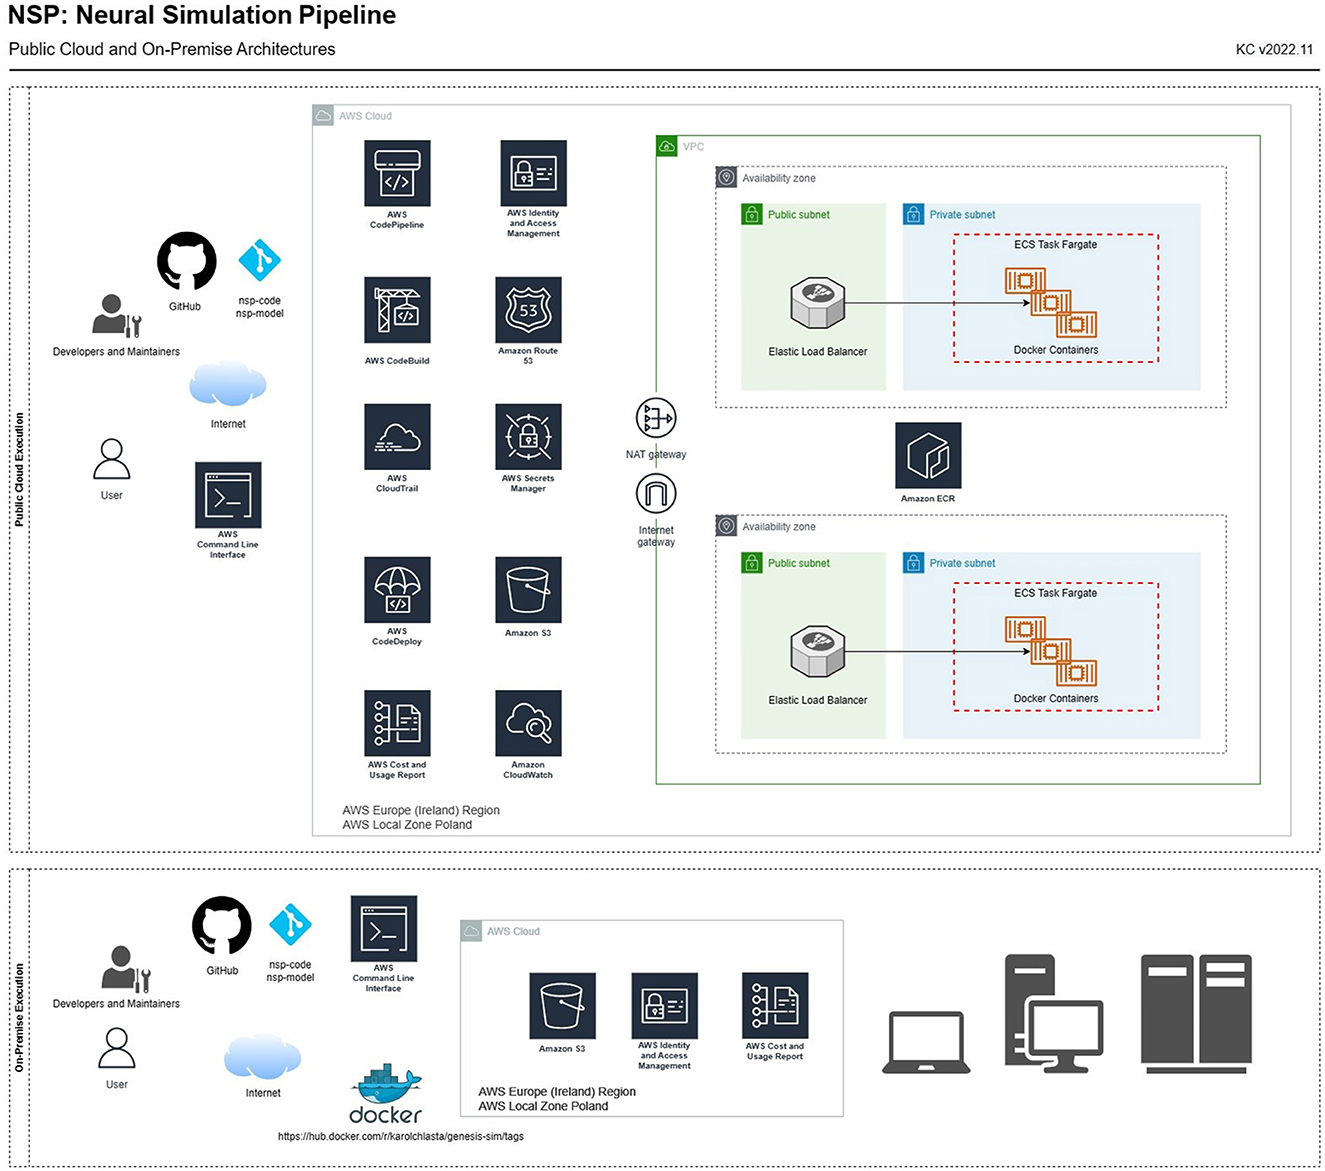Click Private subnet lock icon in upper zone
The image size is (1325, 1171).
pos(913,214)
